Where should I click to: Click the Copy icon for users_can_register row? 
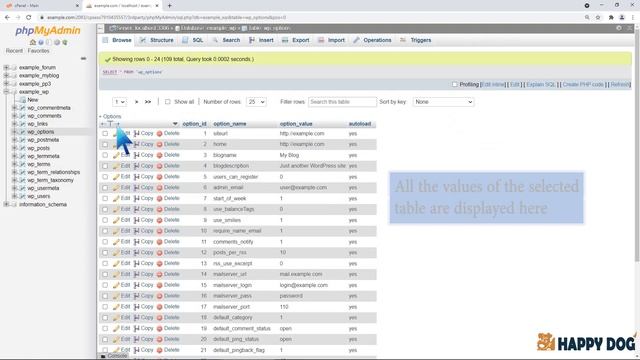[x=137, y=177]
